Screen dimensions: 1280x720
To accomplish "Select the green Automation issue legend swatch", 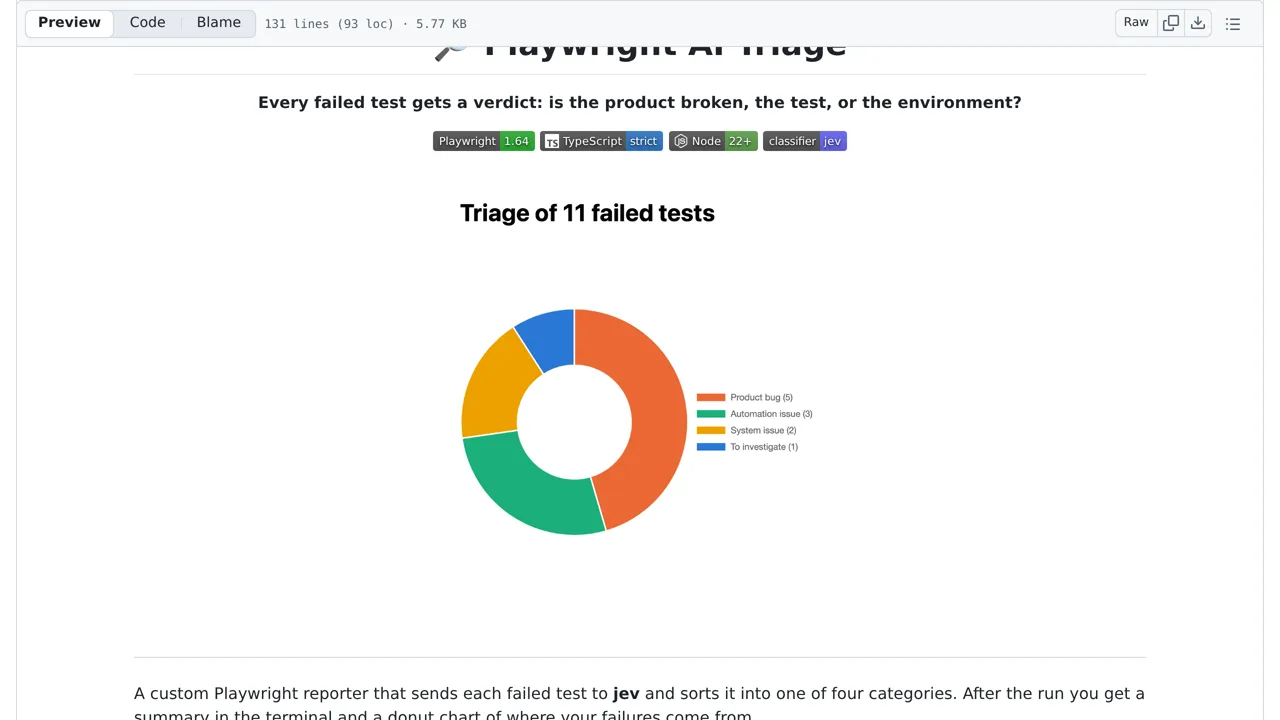I will coord(711,414).
